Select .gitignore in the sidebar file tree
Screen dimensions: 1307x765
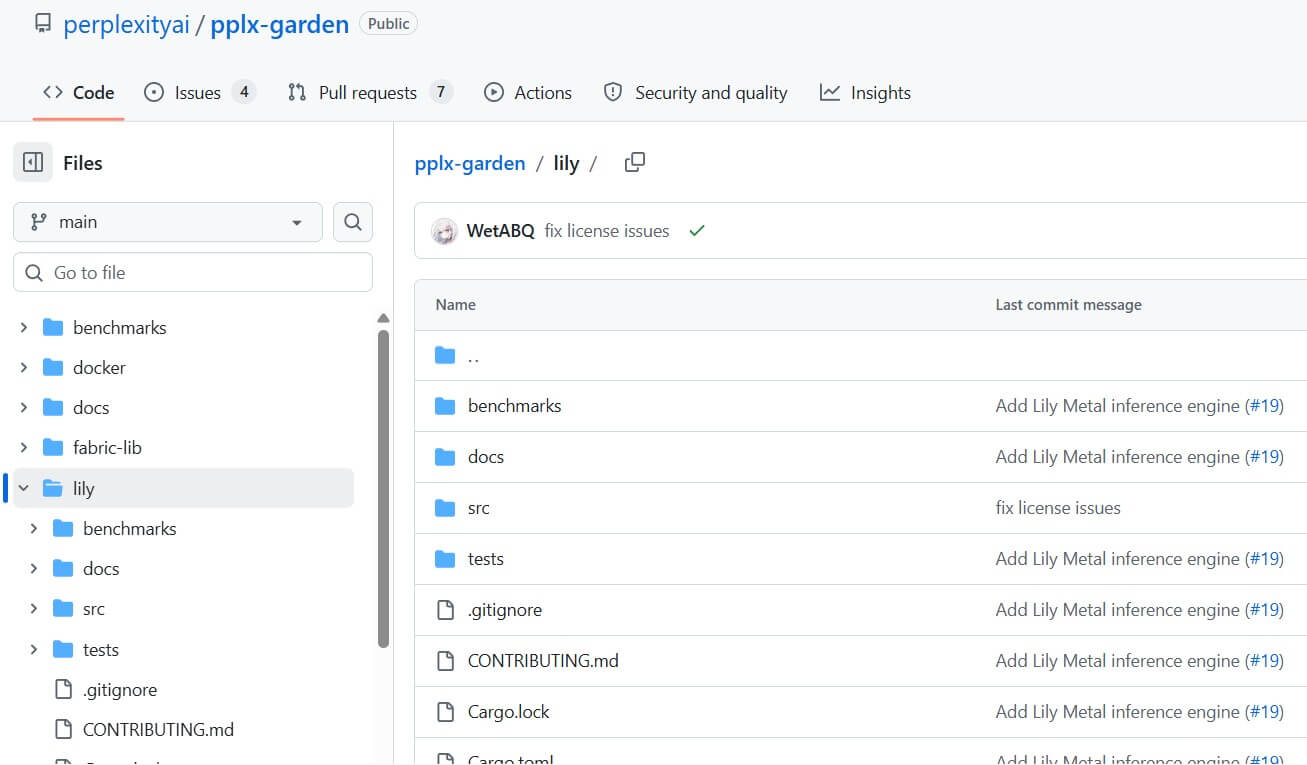pyautogui.click(x=120, y=690)
